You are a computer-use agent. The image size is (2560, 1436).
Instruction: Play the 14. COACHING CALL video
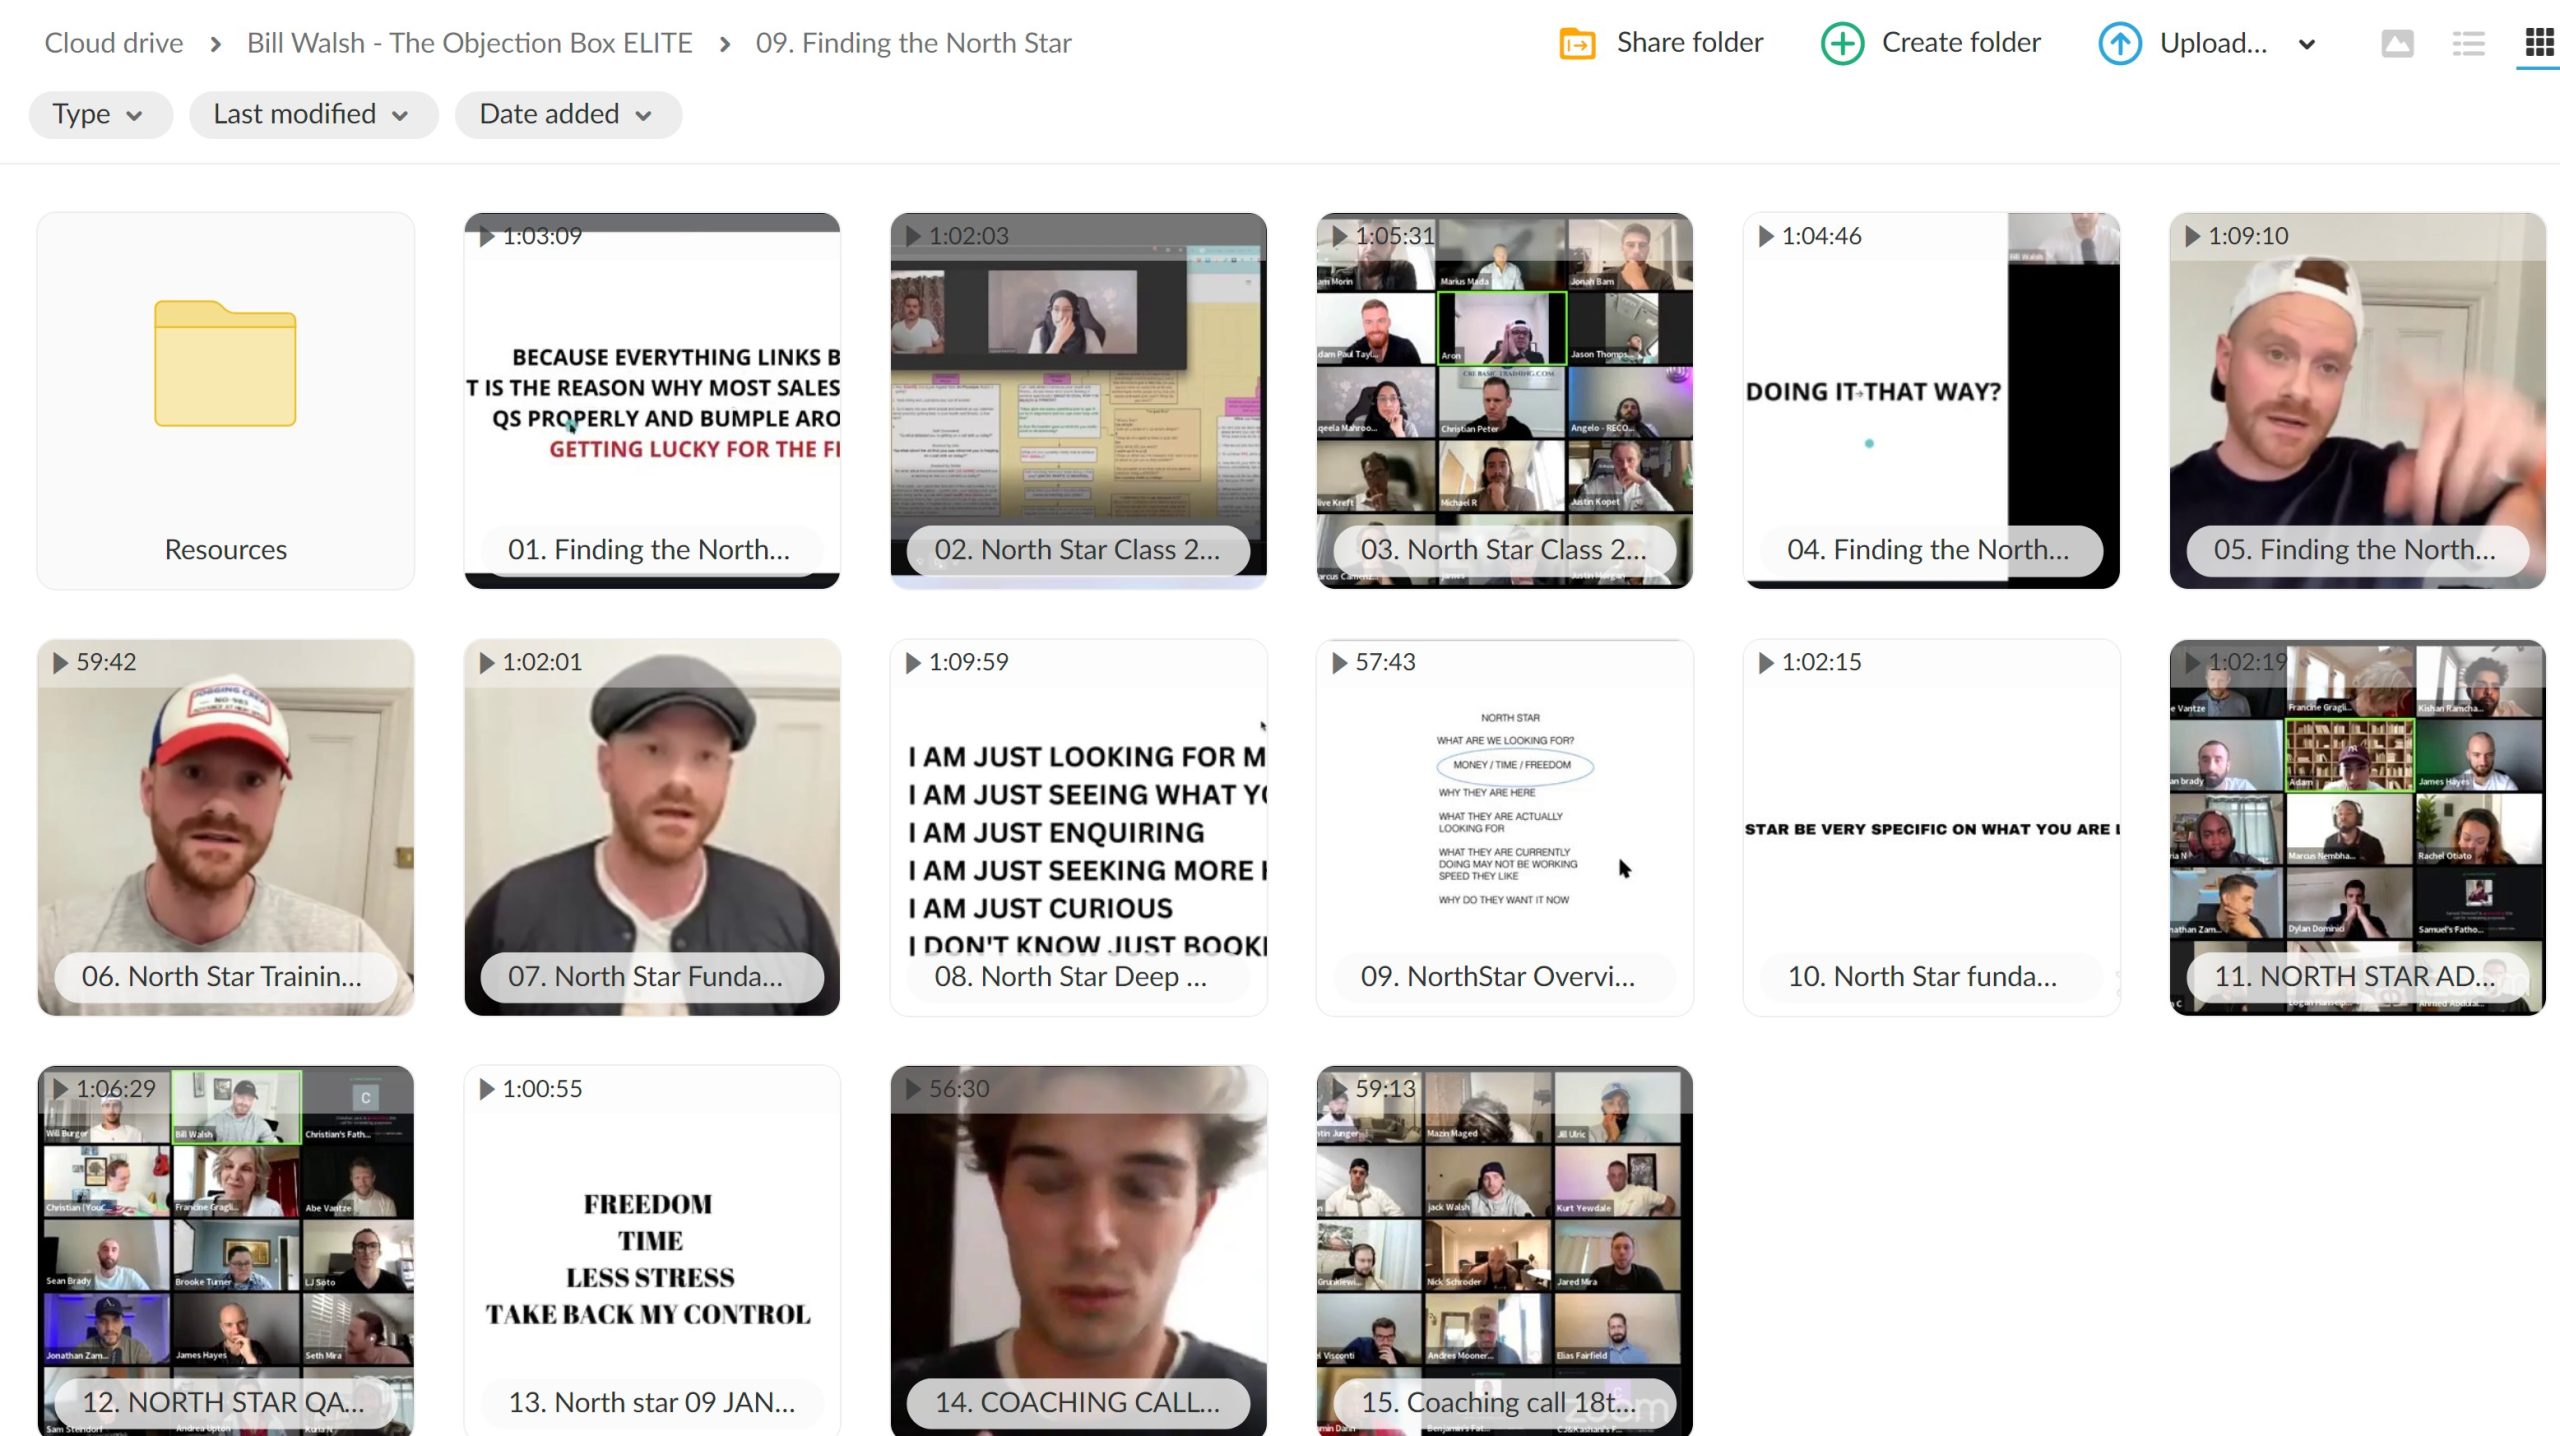(x=1077, y=1250)
